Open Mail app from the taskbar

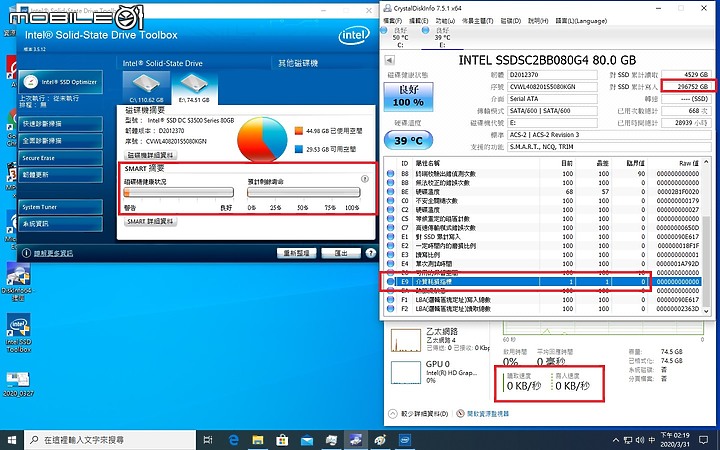pyautogui.click(x=307, y=440)
